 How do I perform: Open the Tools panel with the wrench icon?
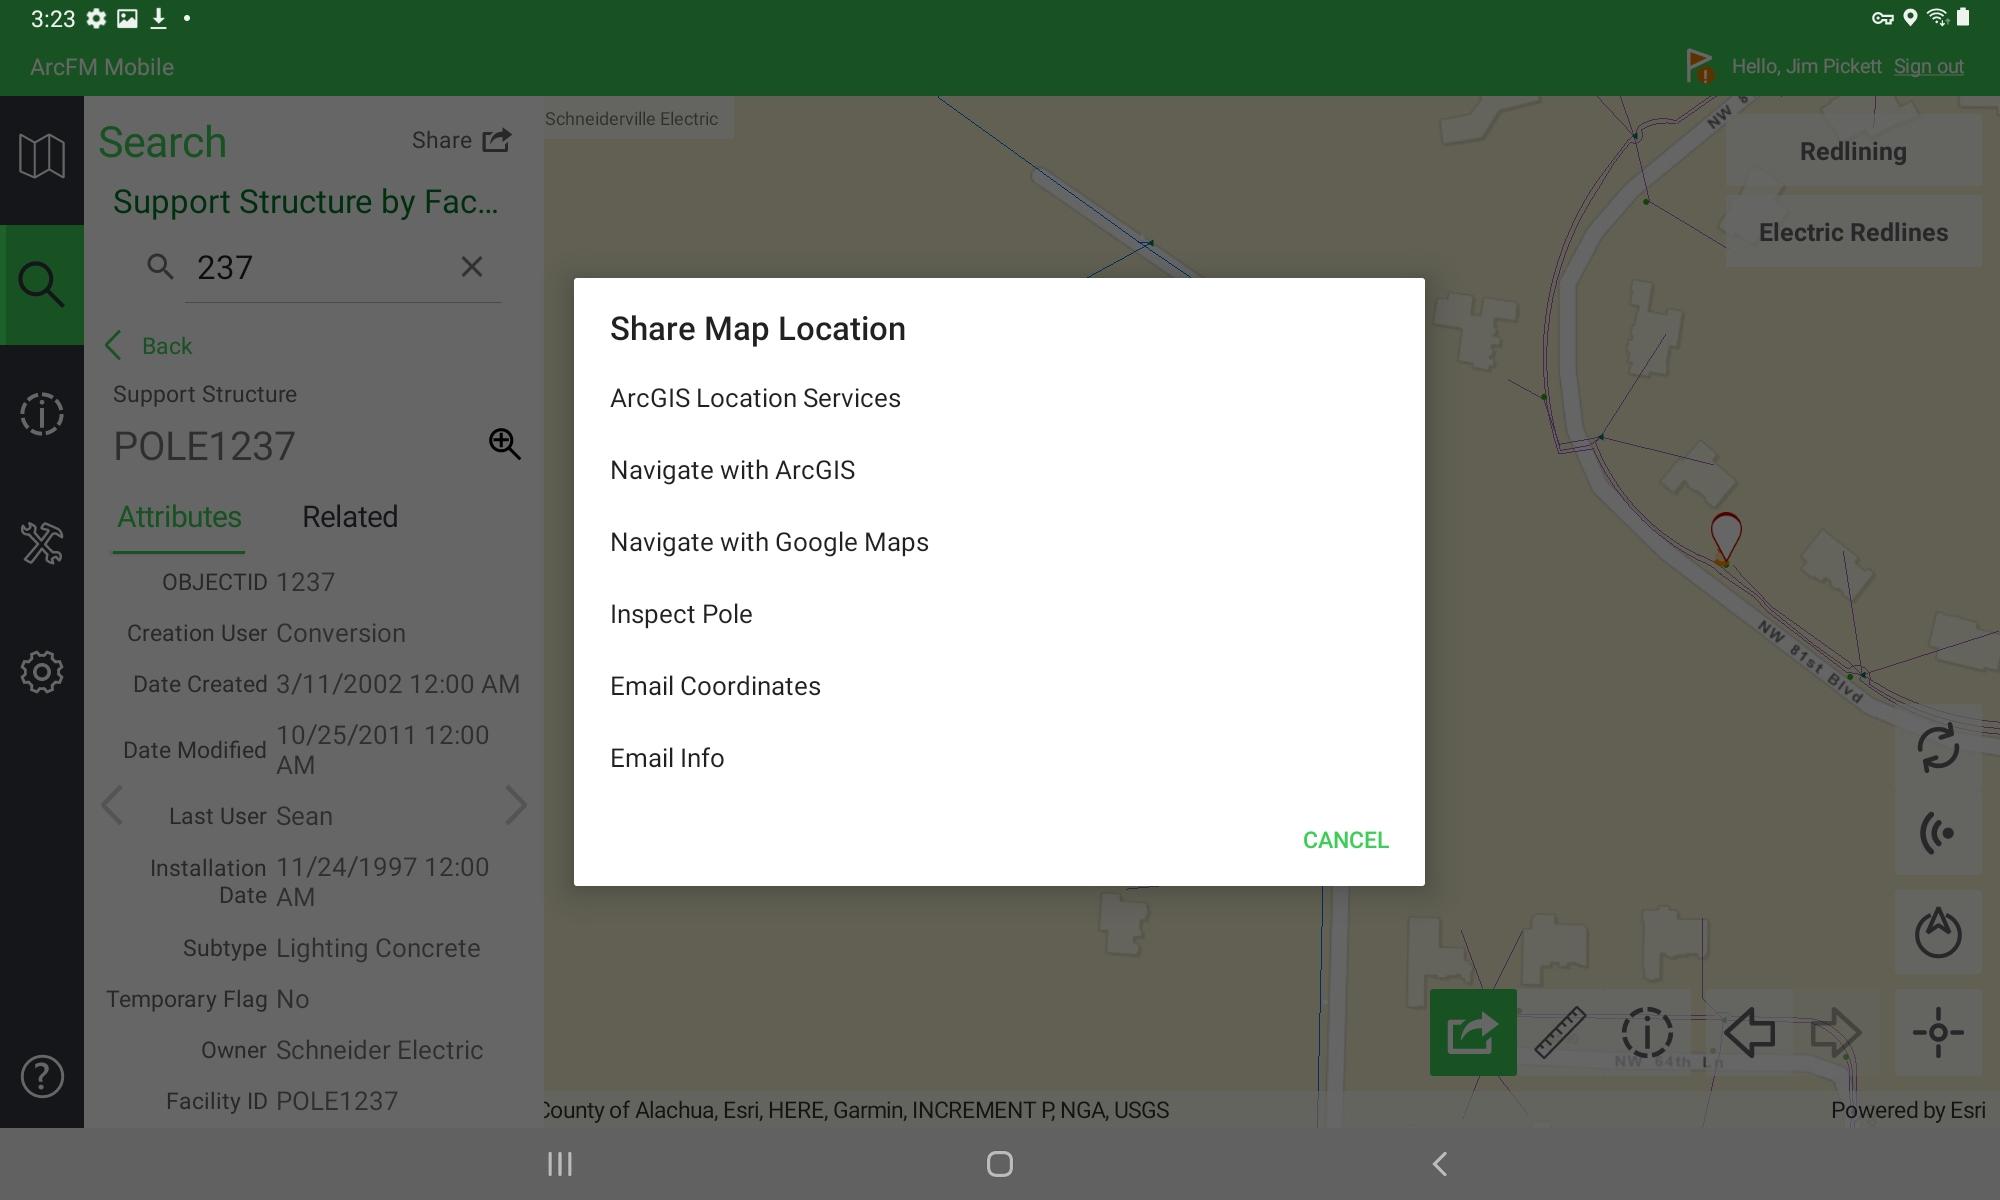(42, 543)
